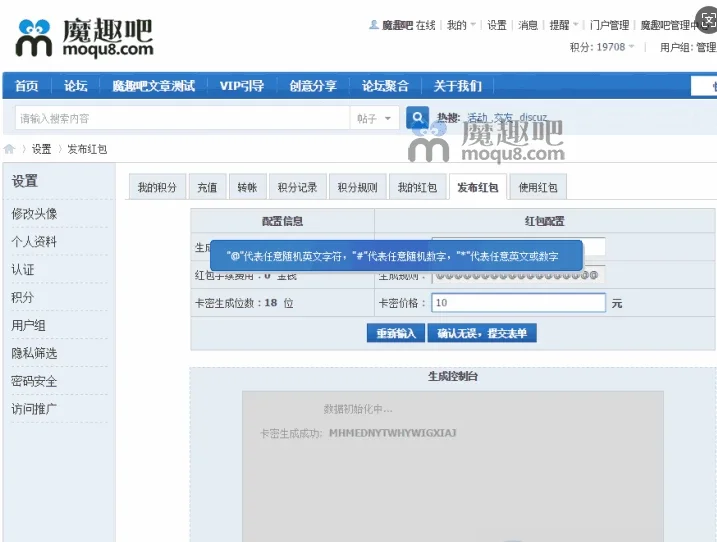Click the home icon in breadcrumb

click(x=9, y=149)
